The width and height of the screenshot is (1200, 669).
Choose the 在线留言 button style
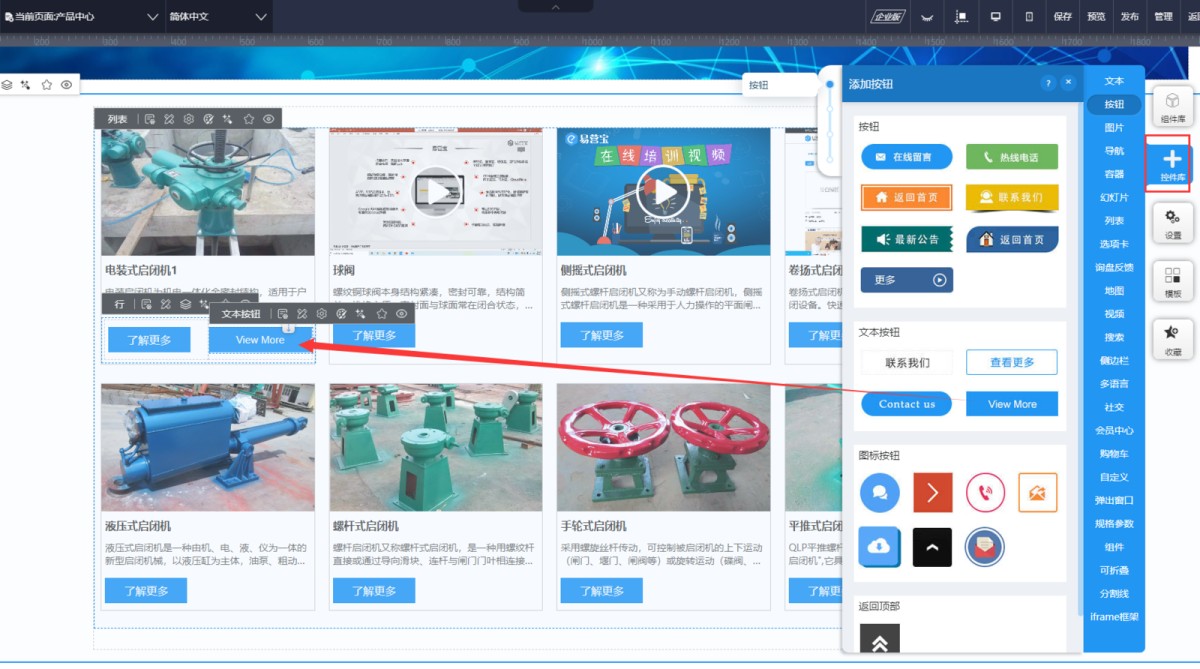click(x=906, y=157)
